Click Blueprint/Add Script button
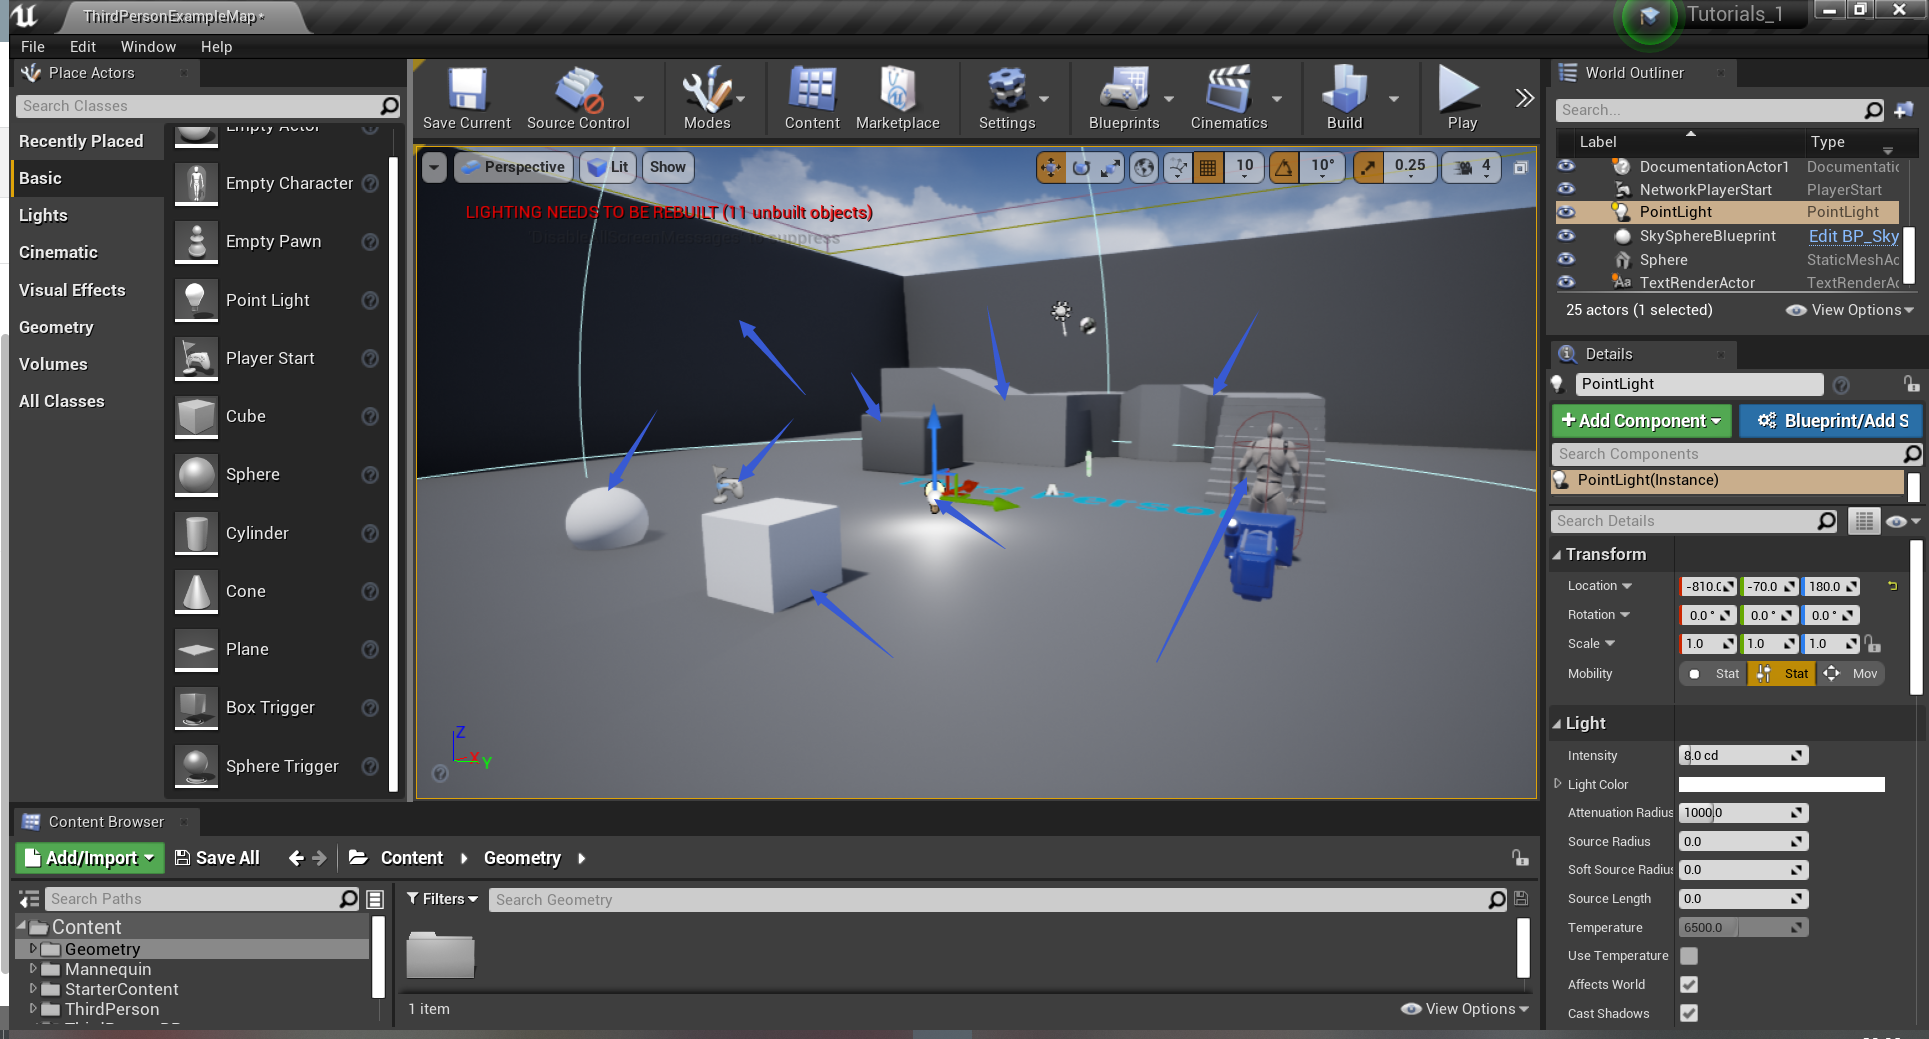This screenshot has height=1039, width=1929. click(1832, 421)
